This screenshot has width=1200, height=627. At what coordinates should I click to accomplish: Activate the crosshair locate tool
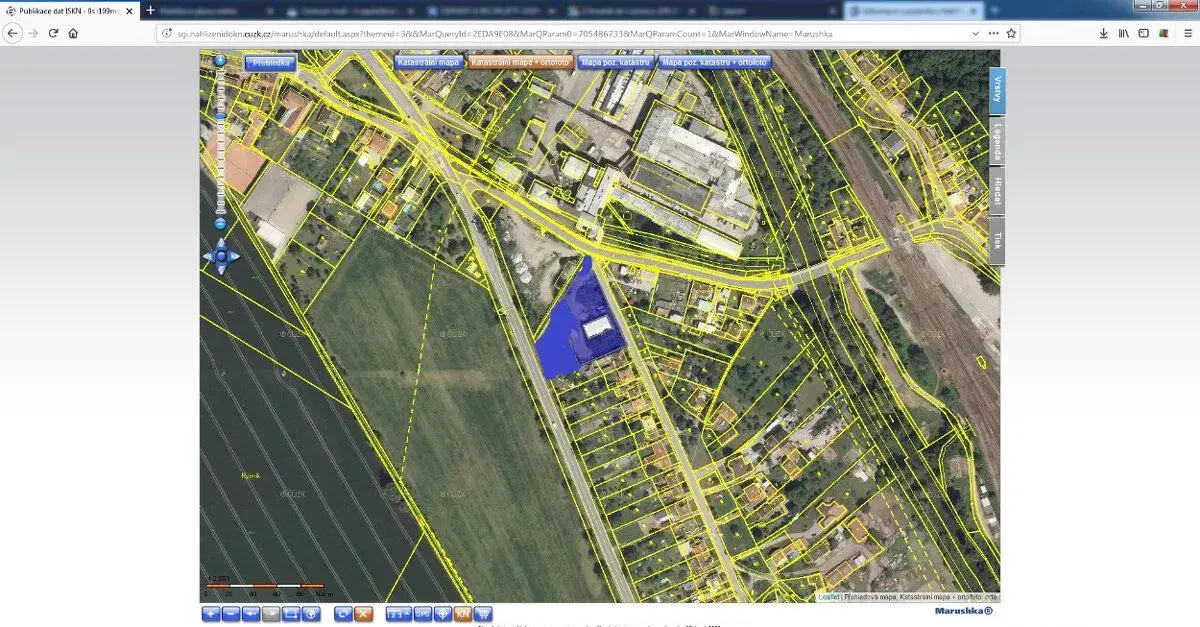(443, 613)
